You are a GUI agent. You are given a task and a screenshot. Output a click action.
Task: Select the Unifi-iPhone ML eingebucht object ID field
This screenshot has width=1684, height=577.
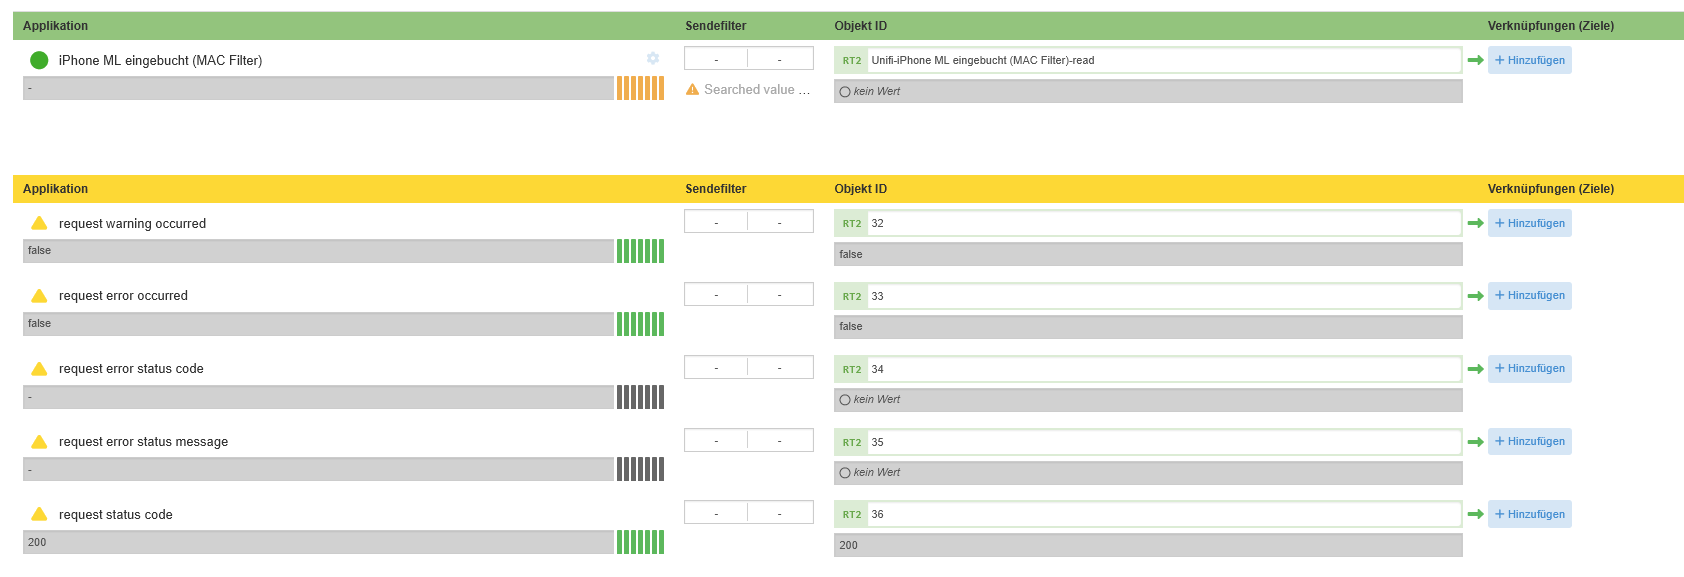(1162, 60)
